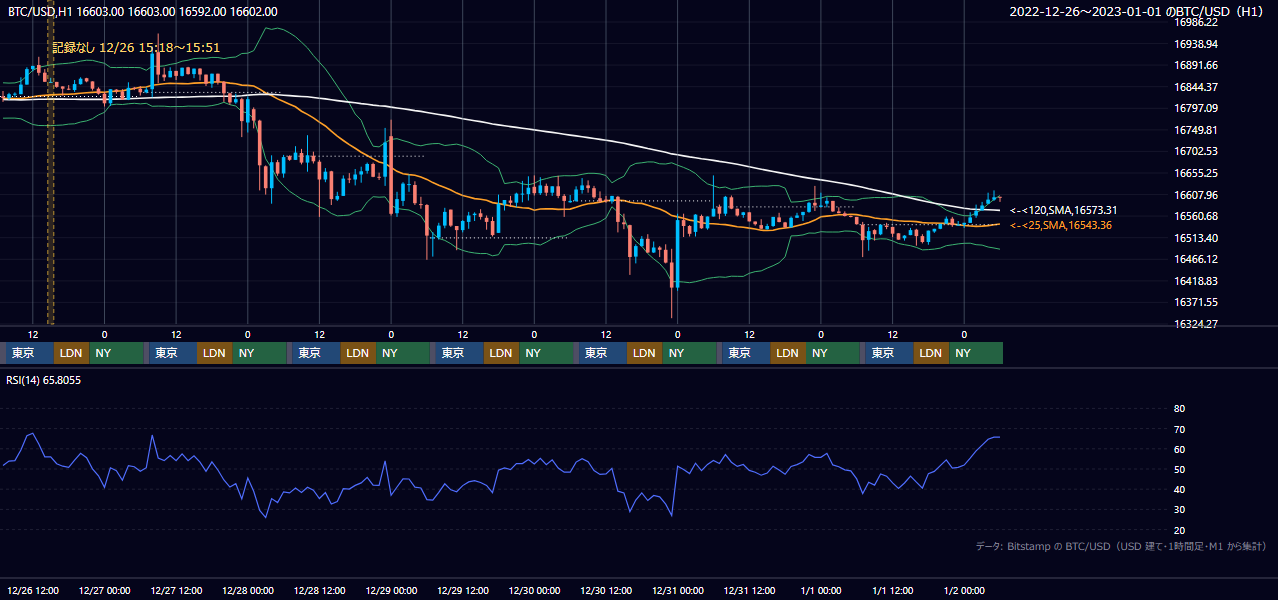Click the 12/28 12:00 date label
This screenshot has height=600, width=1278.
320,591
